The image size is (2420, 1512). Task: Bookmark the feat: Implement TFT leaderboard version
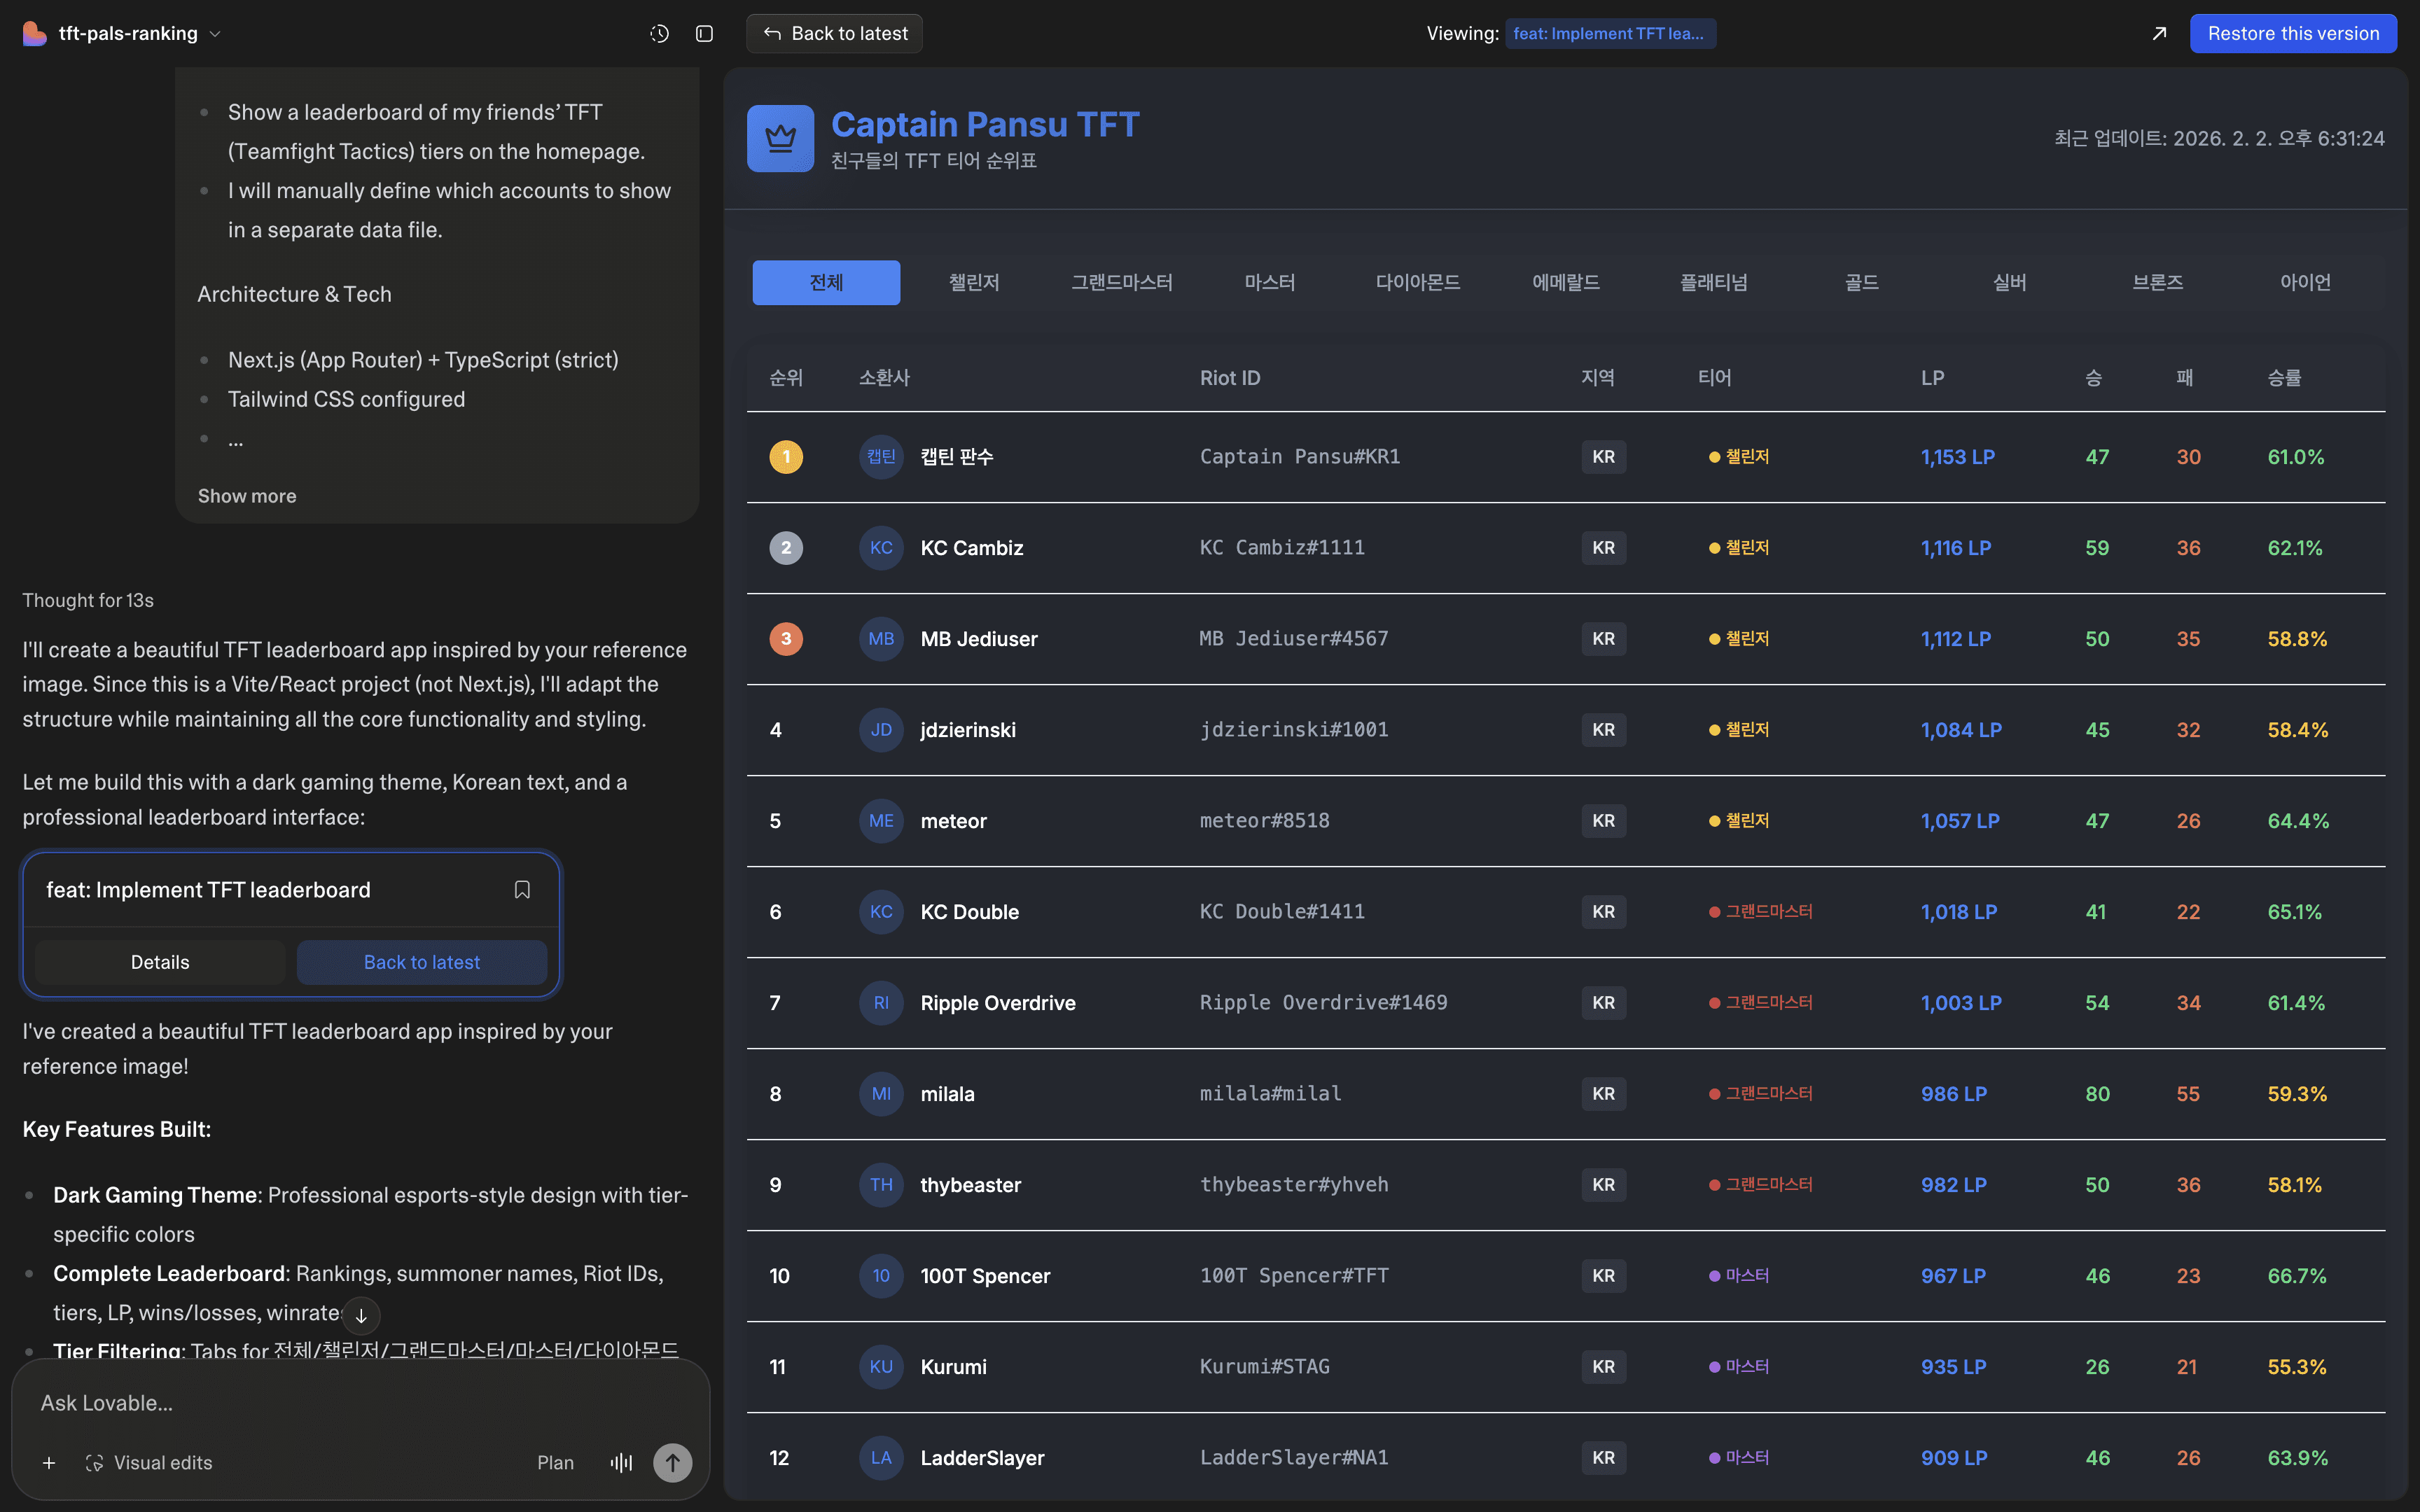[522, 889]
